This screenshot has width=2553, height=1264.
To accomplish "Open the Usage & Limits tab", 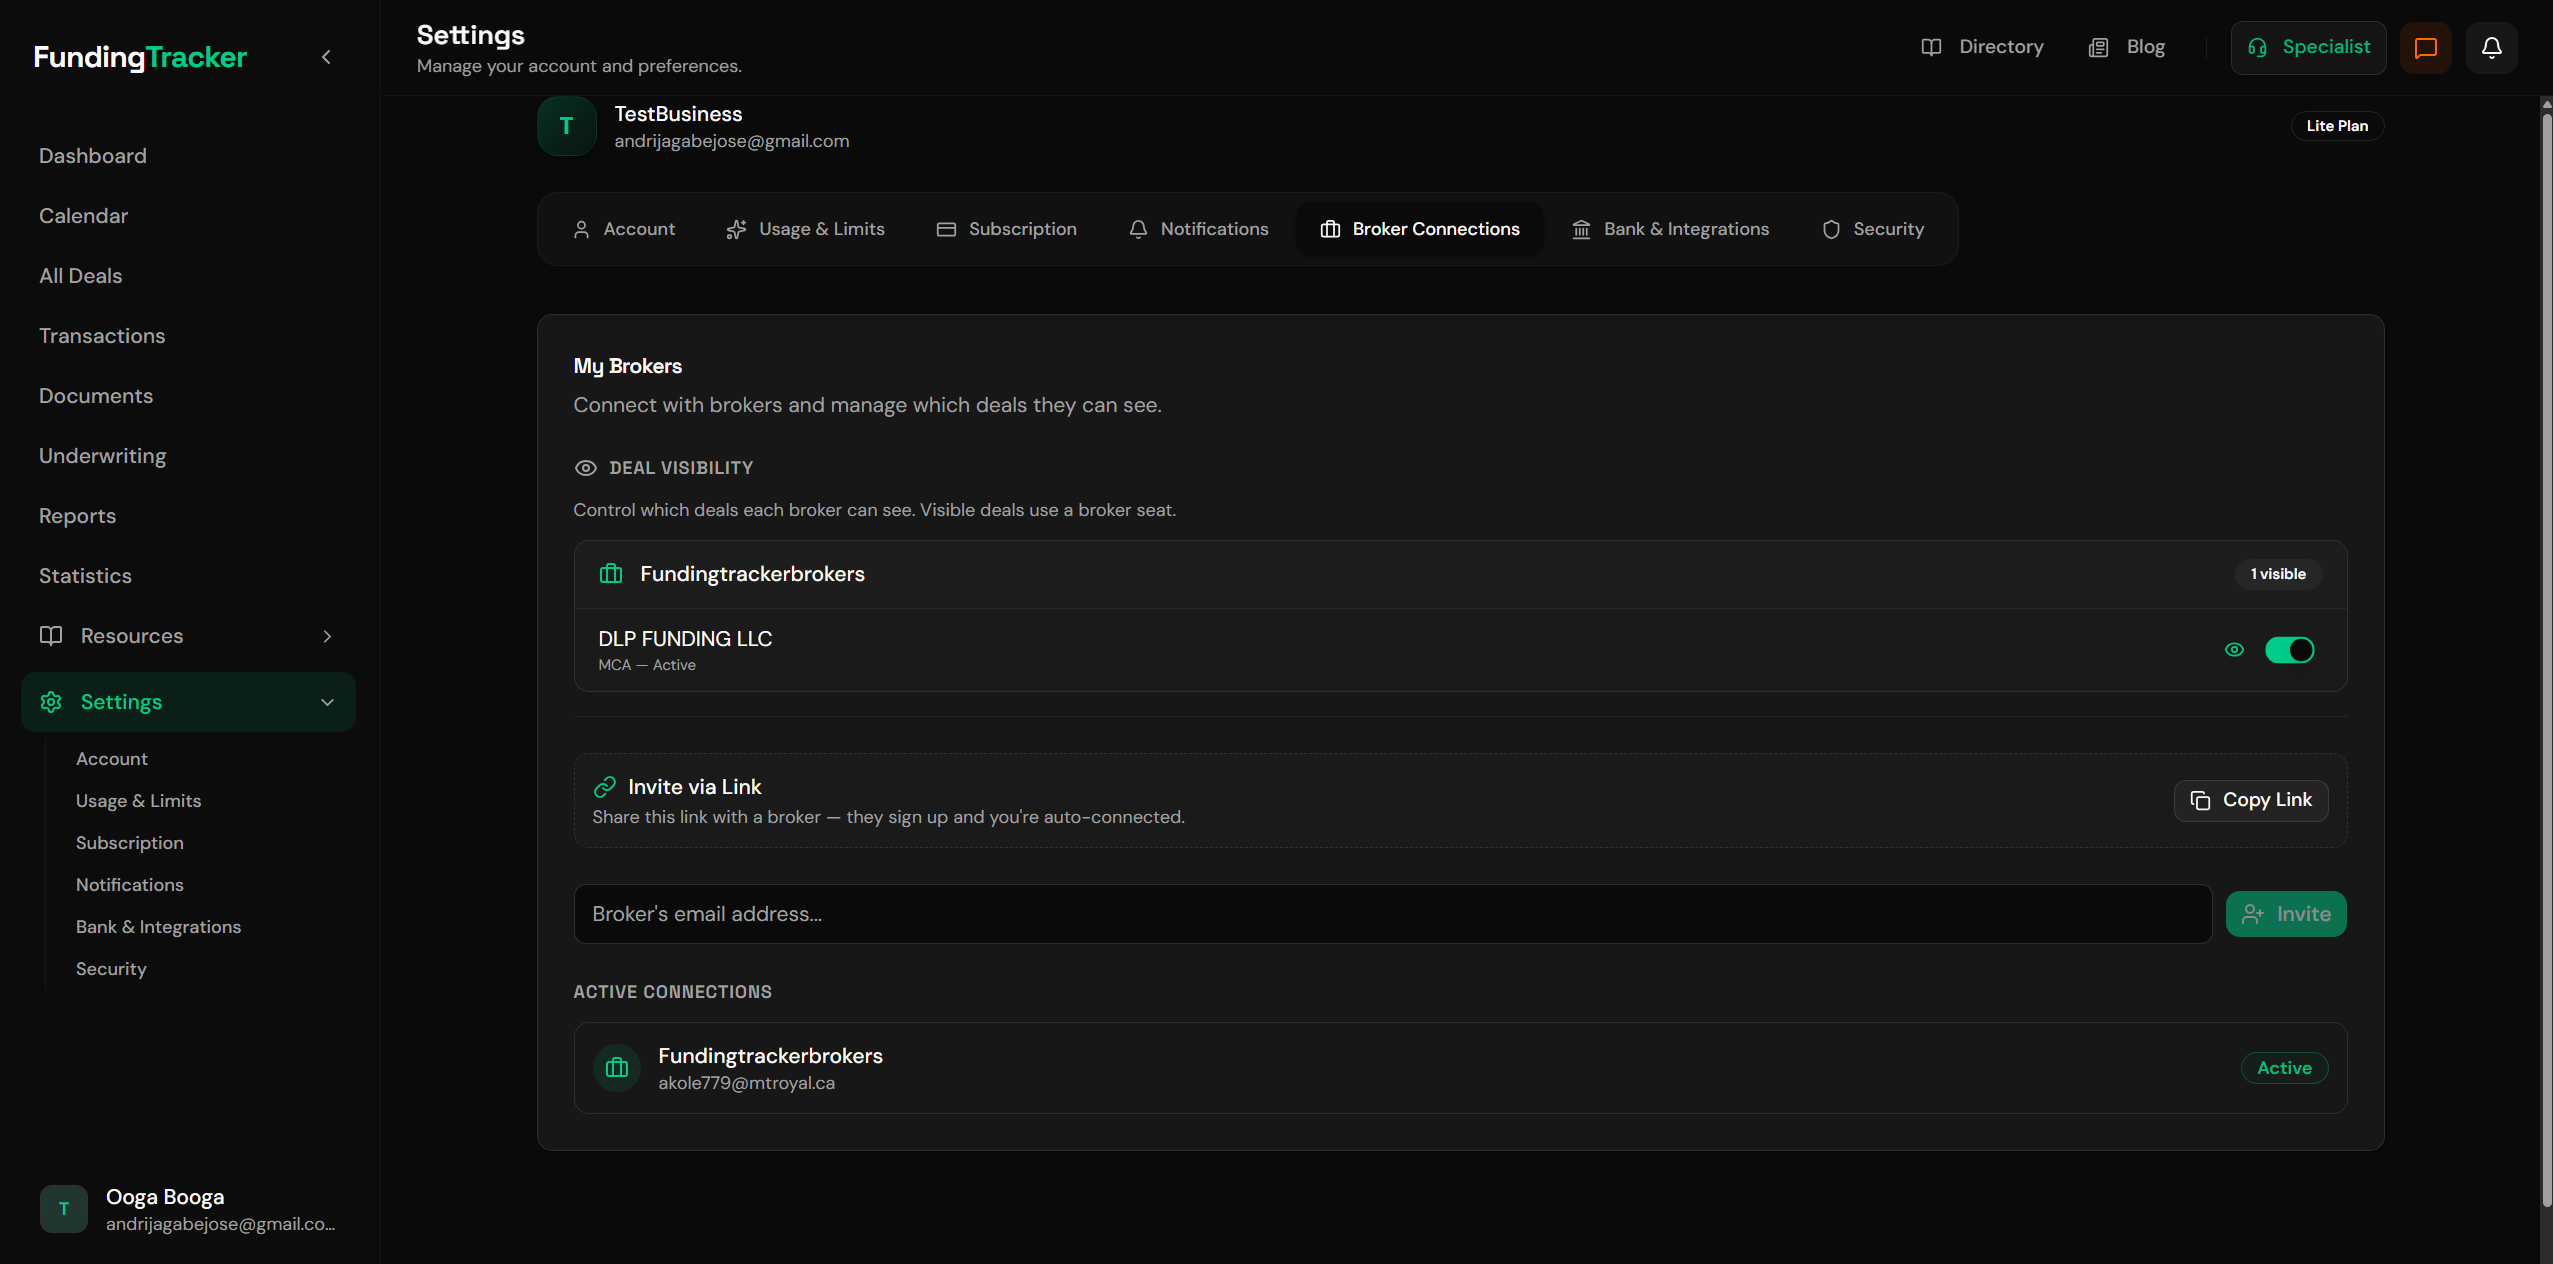I will pyautogui.click(x=805, y=229).
